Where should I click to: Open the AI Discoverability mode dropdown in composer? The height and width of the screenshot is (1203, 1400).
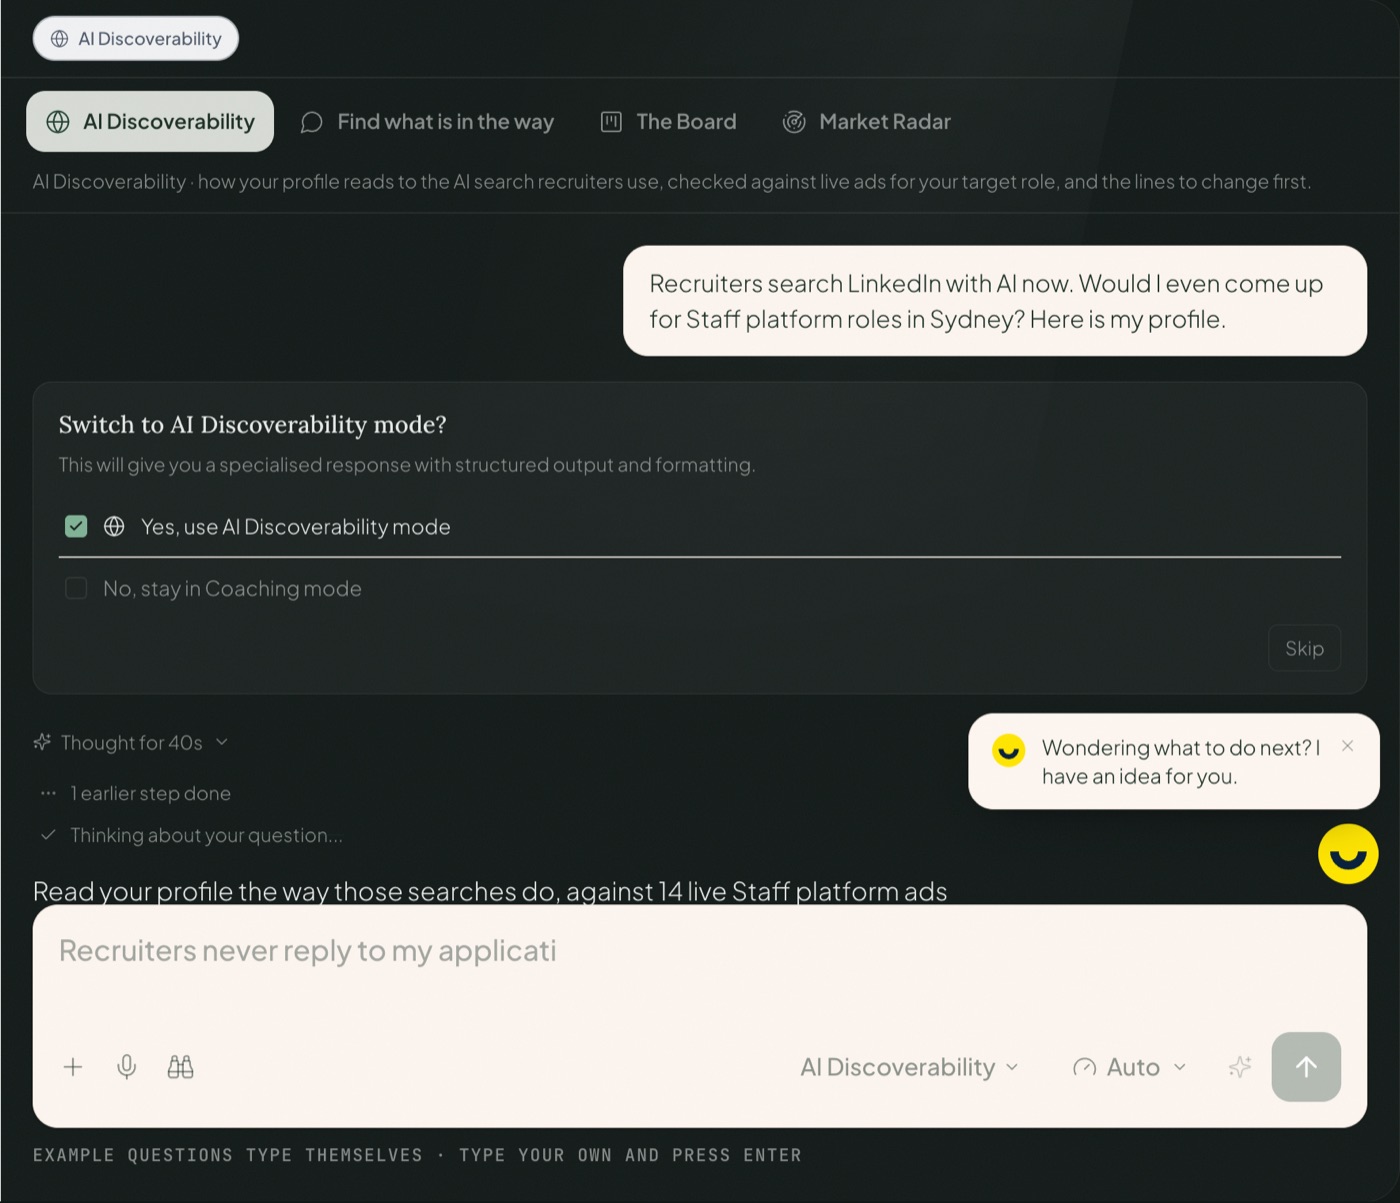[909, 1067]
